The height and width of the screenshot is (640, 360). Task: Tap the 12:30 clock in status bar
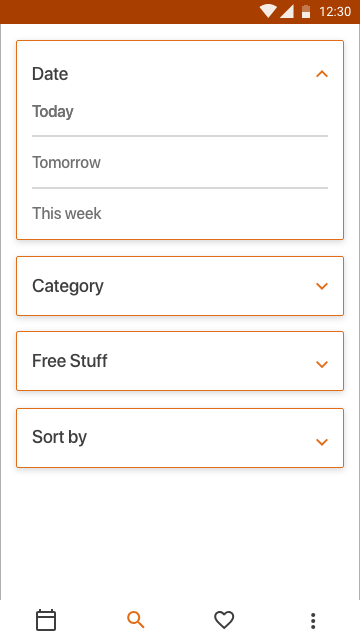point(335,11)
